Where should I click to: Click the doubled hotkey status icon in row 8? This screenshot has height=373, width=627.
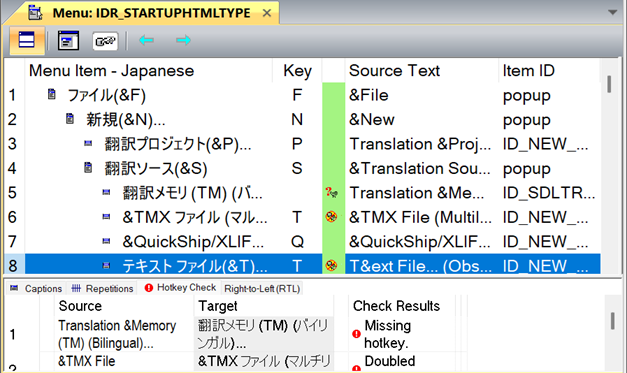click(331, 265)
